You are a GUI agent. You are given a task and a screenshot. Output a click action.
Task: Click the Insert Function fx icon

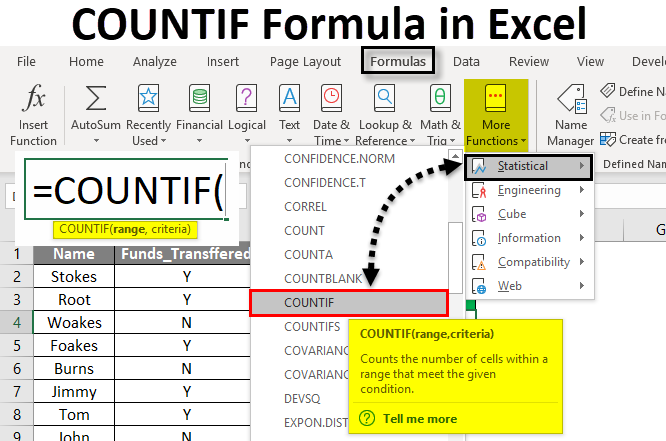[x=34, y=98]
